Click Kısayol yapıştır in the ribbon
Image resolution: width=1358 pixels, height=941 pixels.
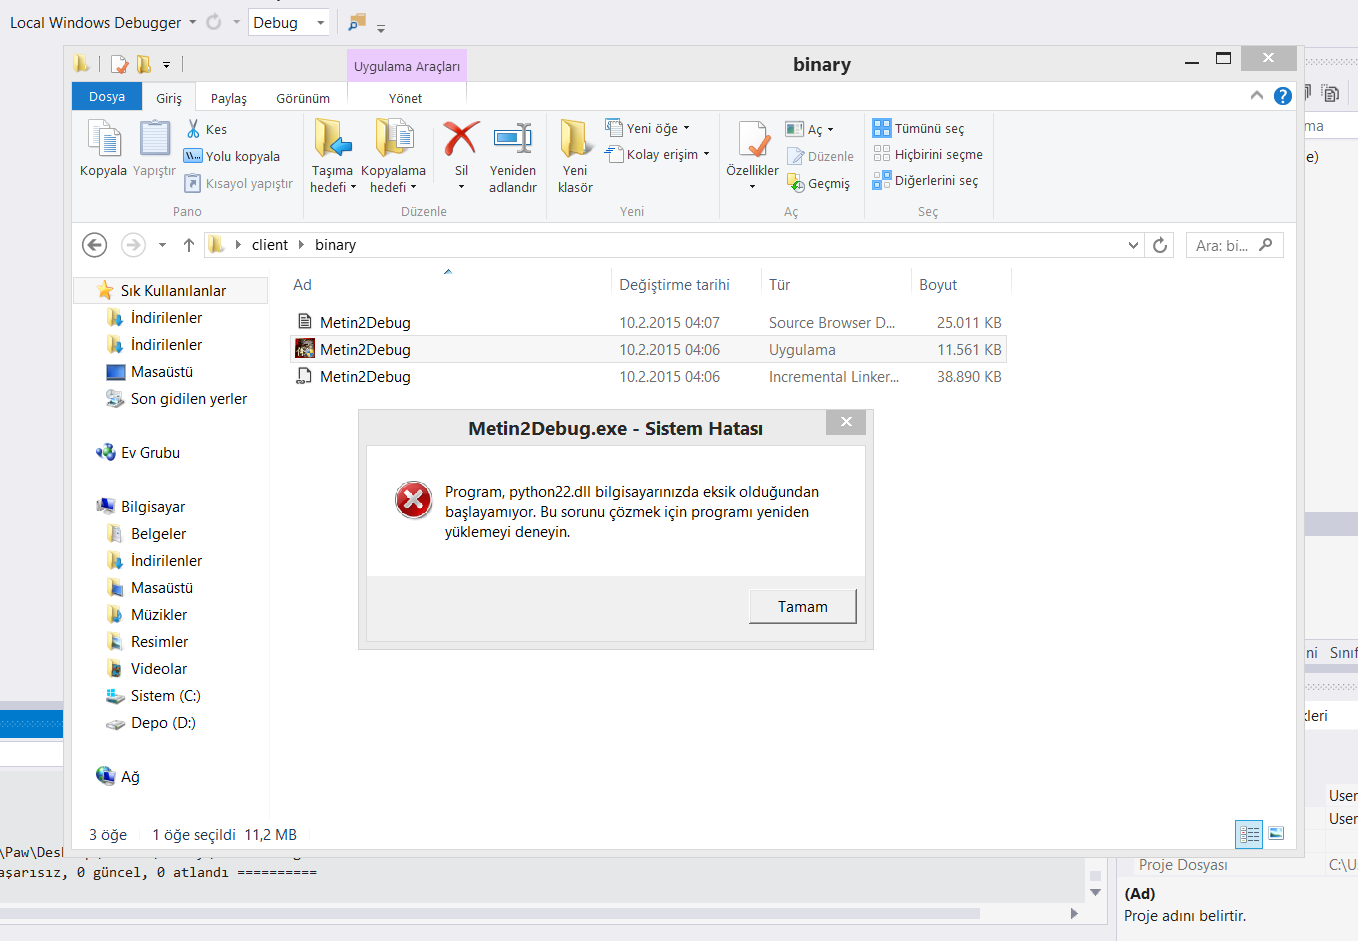click(239, 183)
